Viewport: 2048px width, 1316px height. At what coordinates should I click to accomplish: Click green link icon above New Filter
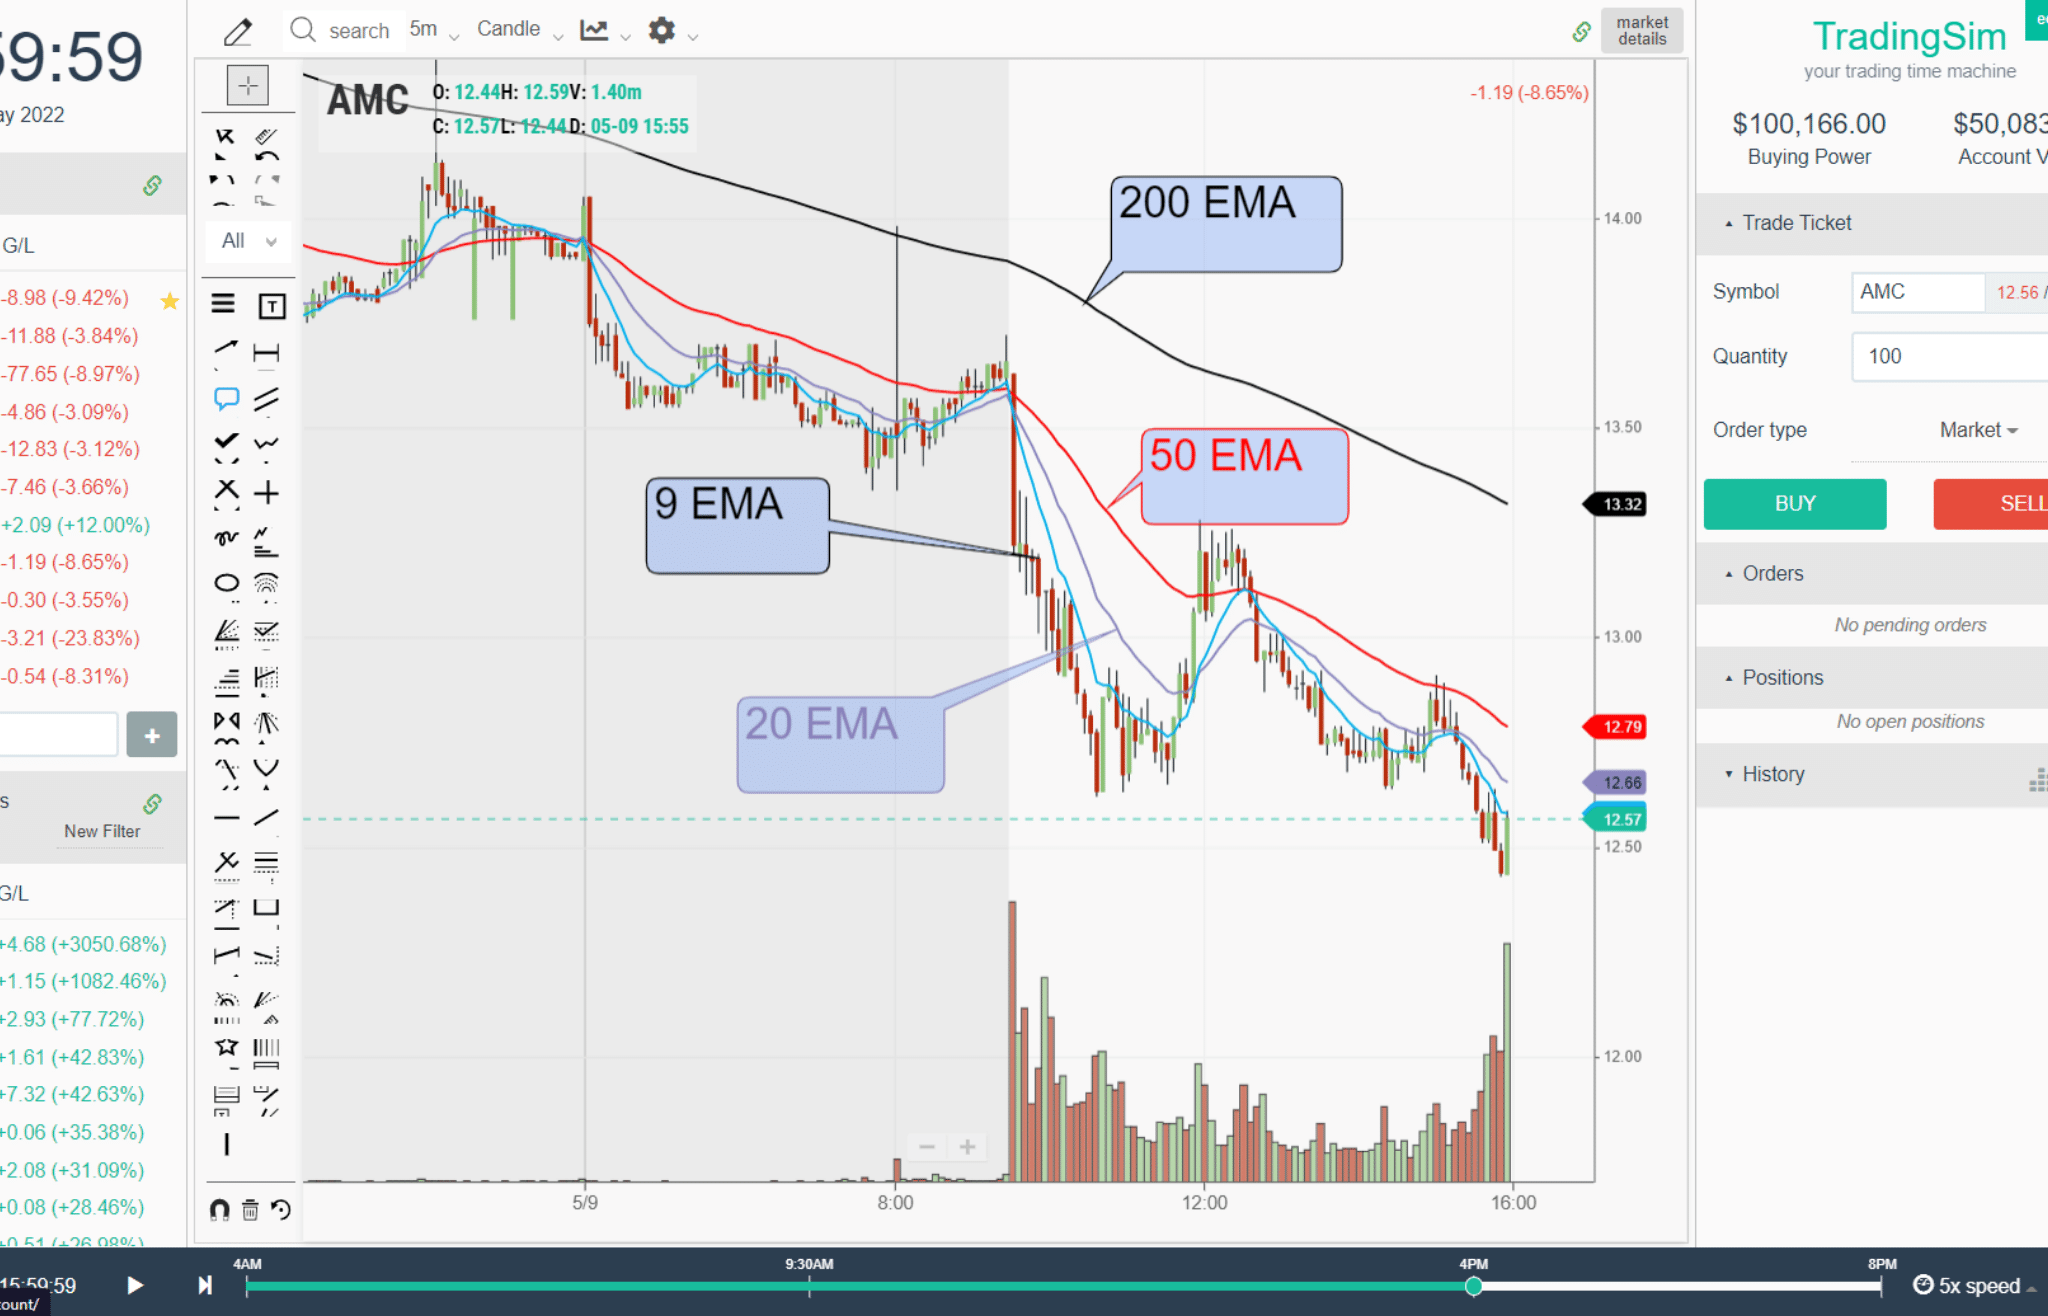152,803
